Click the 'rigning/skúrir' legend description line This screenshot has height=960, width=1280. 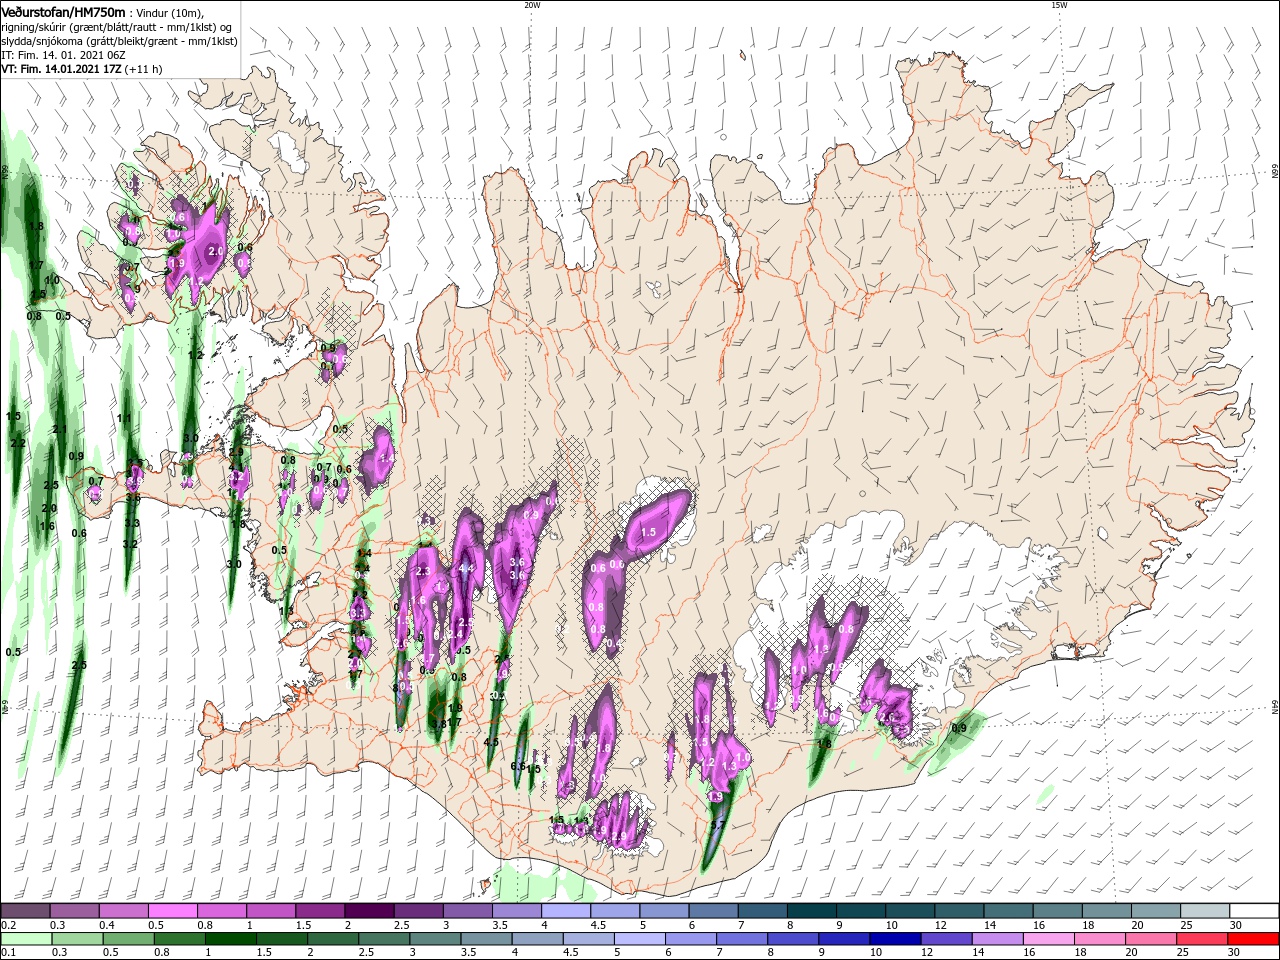[115, 26]
